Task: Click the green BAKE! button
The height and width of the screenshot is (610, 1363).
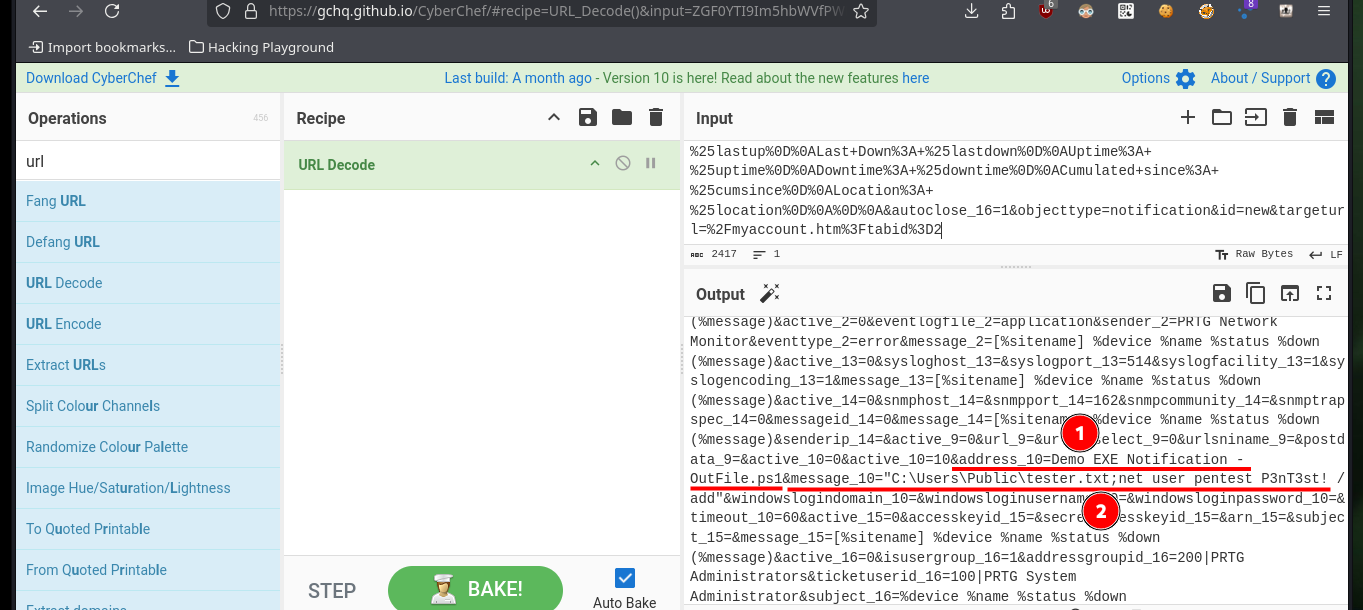Action: pyautogui.click(x=474, y=589)
